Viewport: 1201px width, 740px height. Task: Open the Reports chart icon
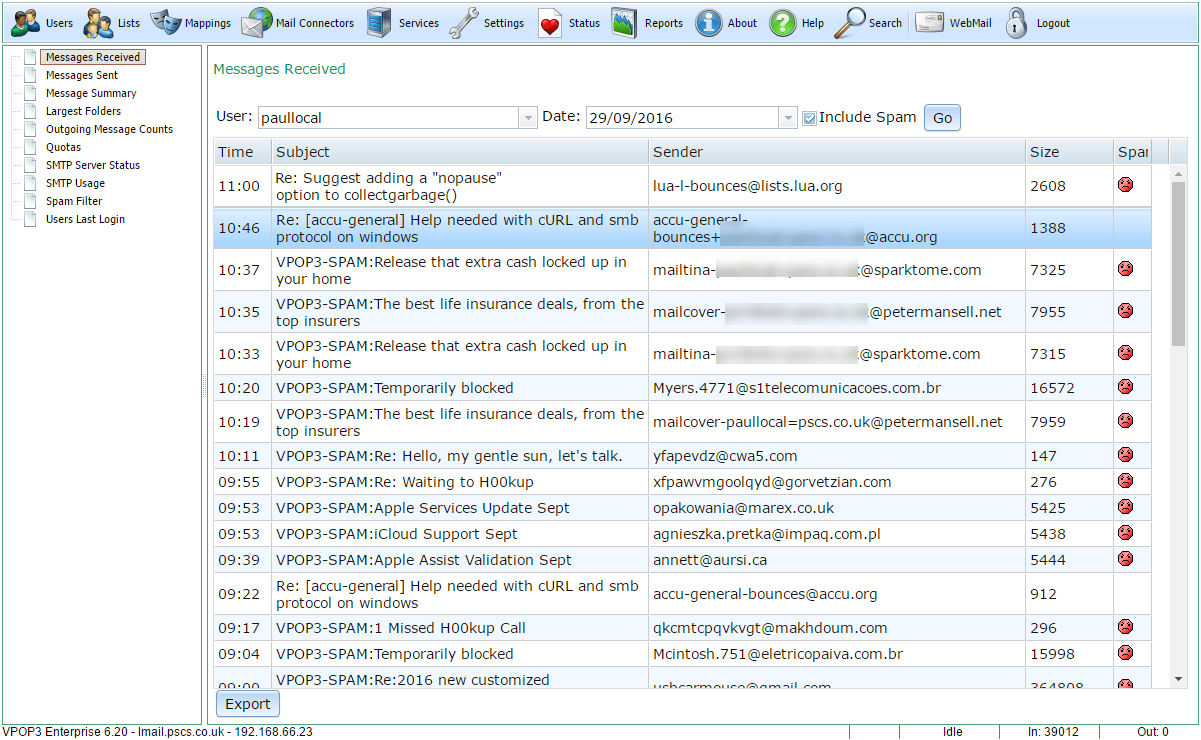pos(625,23)
